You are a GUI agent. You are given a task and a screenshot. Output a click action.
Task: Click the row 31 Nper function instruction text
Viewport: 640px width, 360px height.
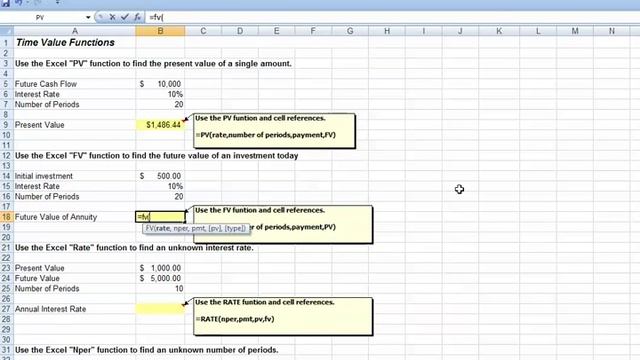tap(147, 350)
